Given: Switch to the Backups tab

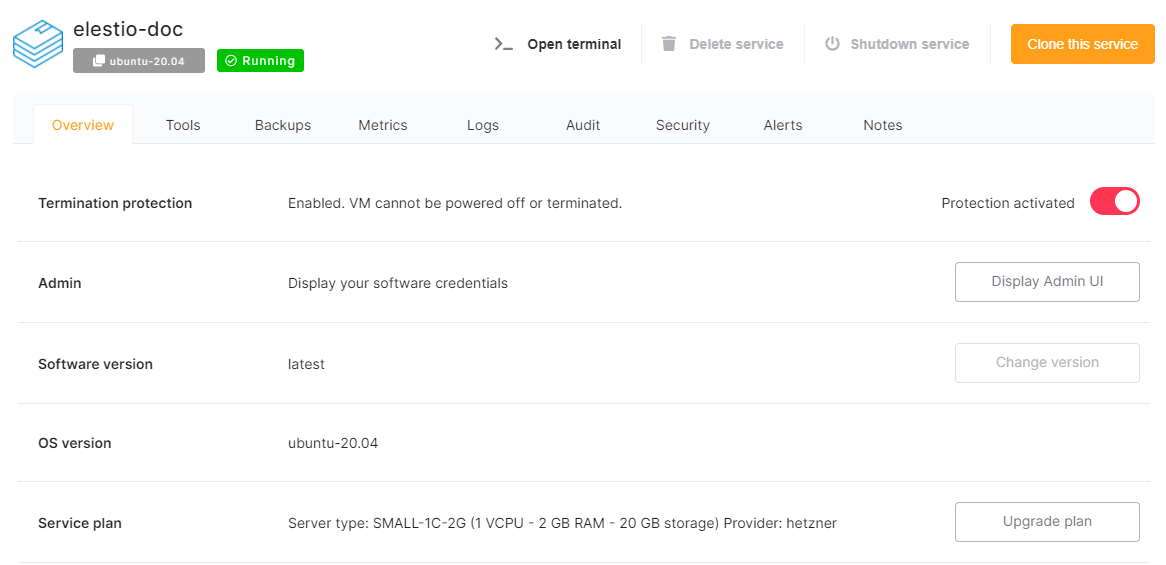Looking at the screenshot, I should click(x=283, y=125).
